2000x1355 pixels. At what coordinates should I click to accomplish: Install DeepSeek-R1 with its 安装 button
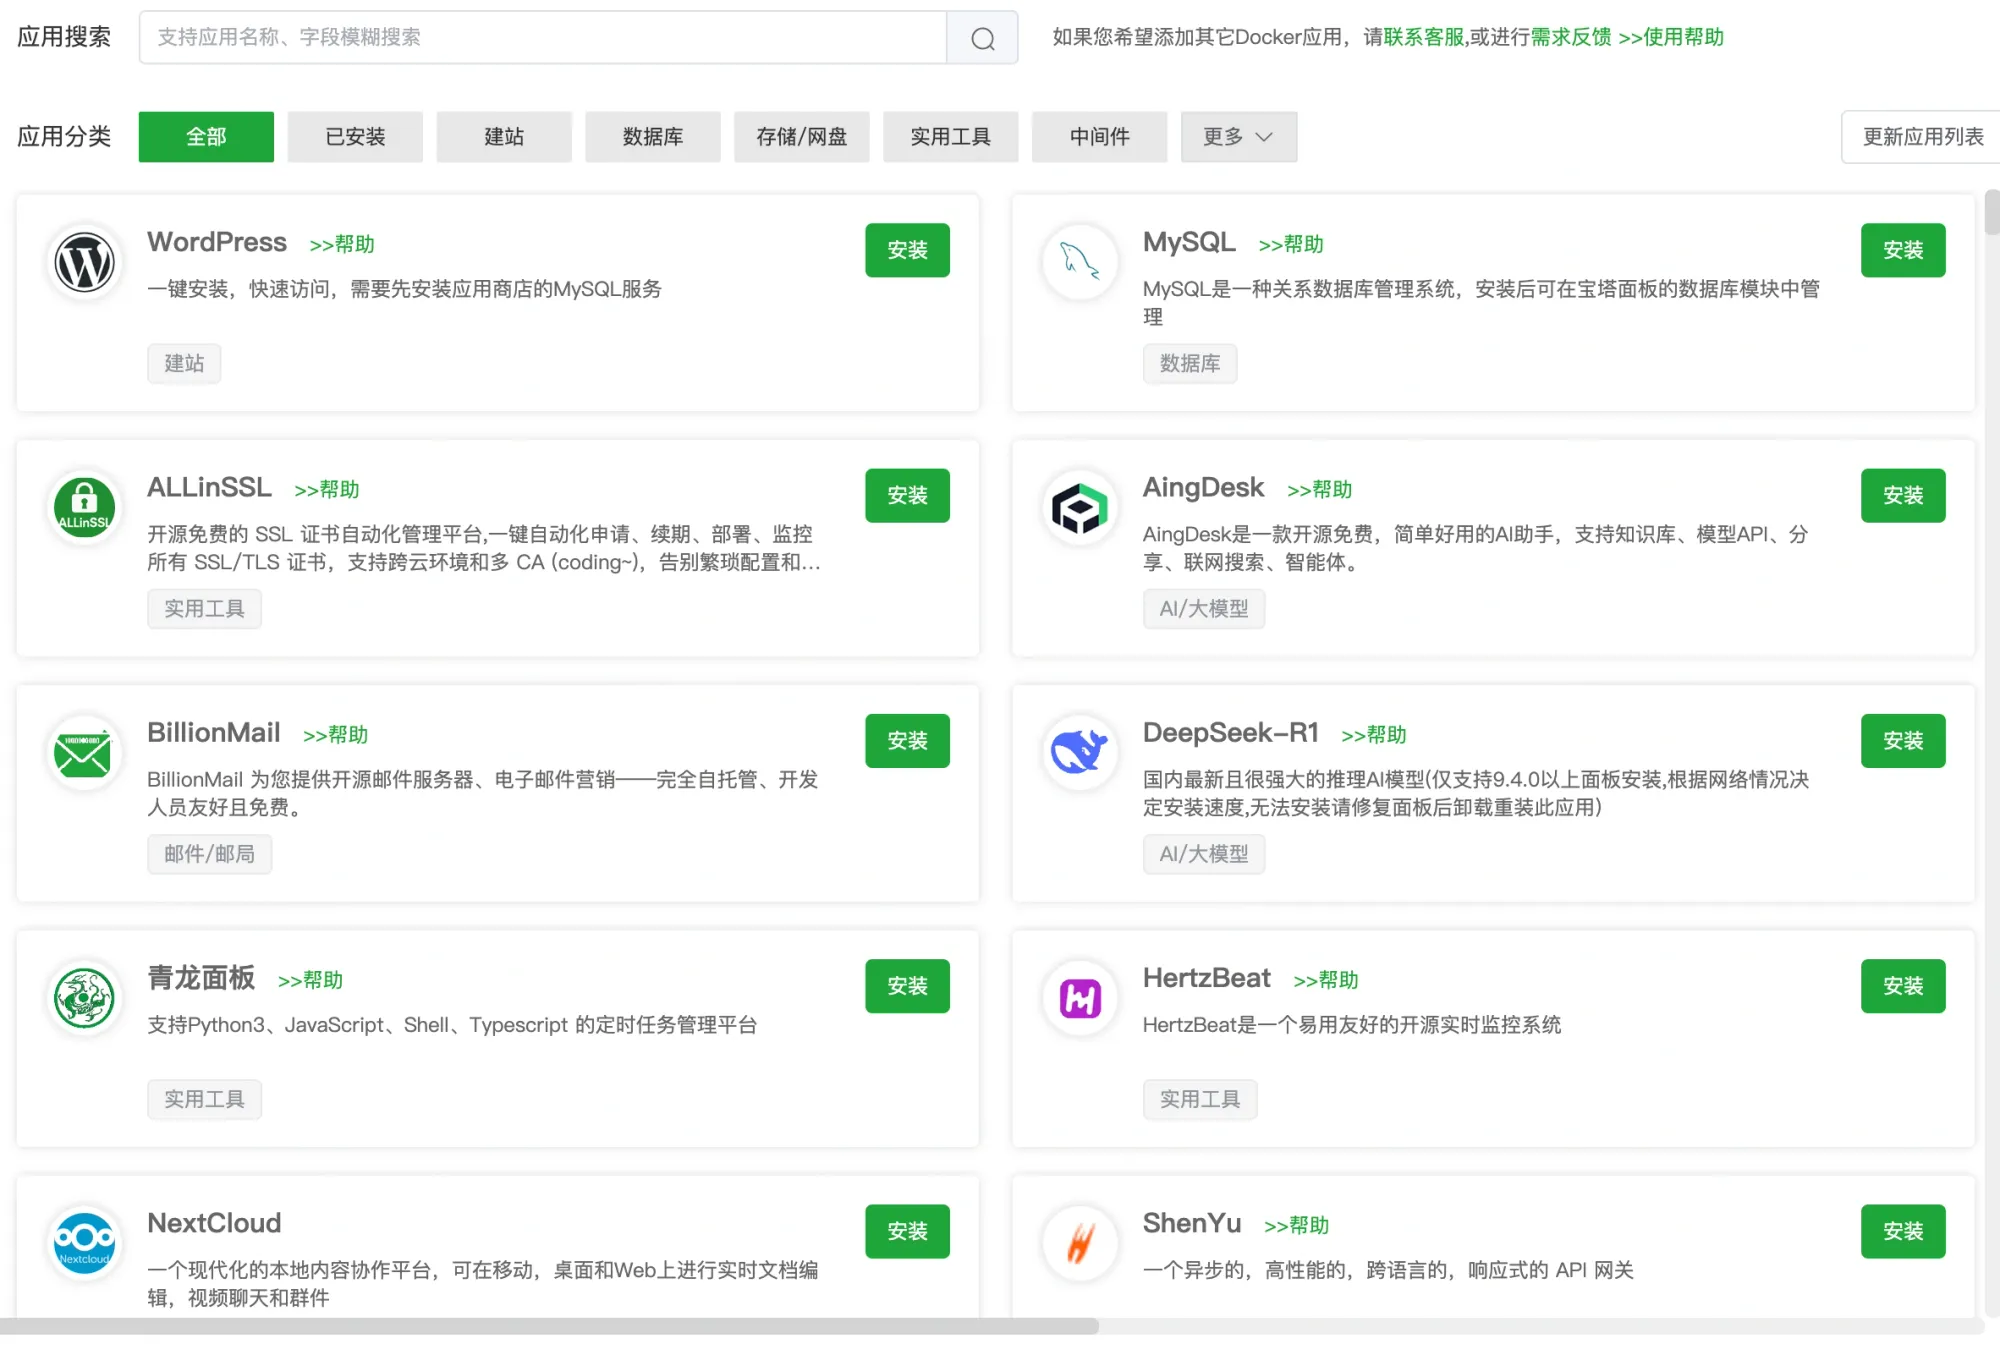(x=1903, y=741)
